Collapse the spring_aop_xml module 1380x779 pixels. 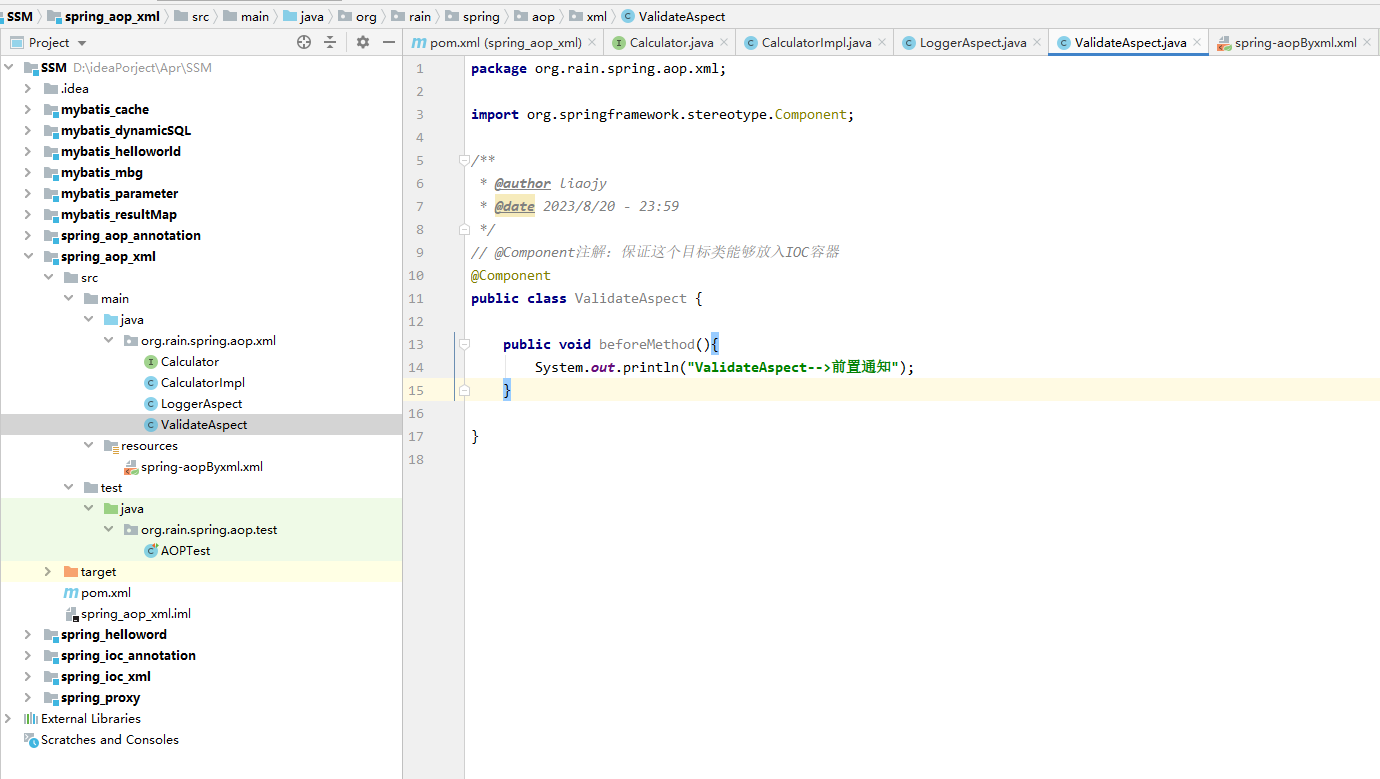coord(28,257)
